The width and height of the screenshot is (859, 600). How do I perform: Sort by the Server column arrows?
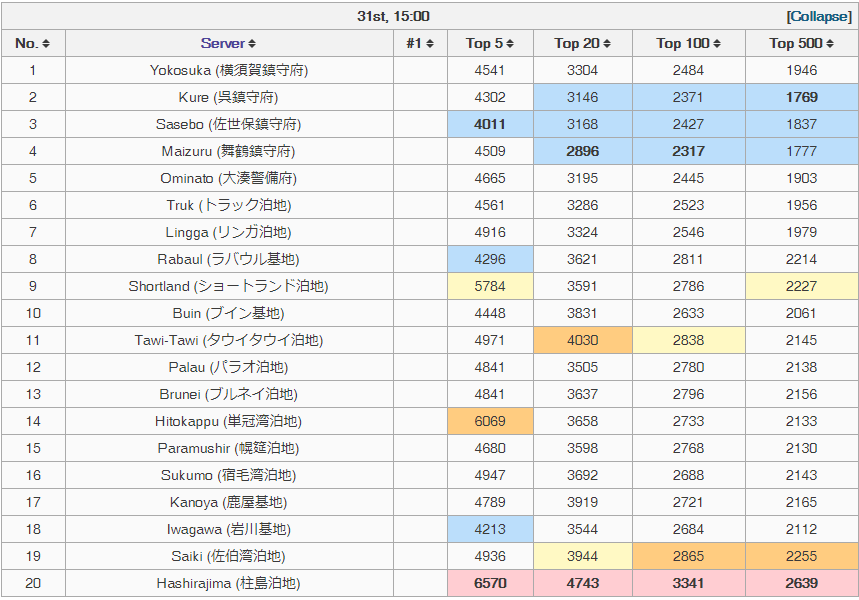point(251,43)
